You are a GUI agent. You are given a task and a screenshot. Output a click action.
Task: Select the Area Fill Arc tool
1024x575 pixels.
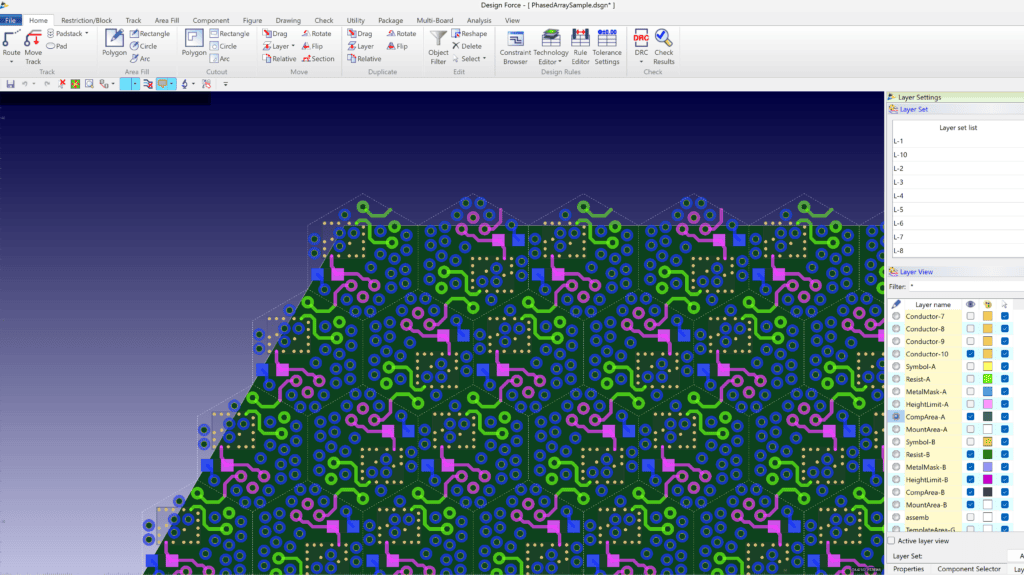pyautogui.click(x=140, y=59)
